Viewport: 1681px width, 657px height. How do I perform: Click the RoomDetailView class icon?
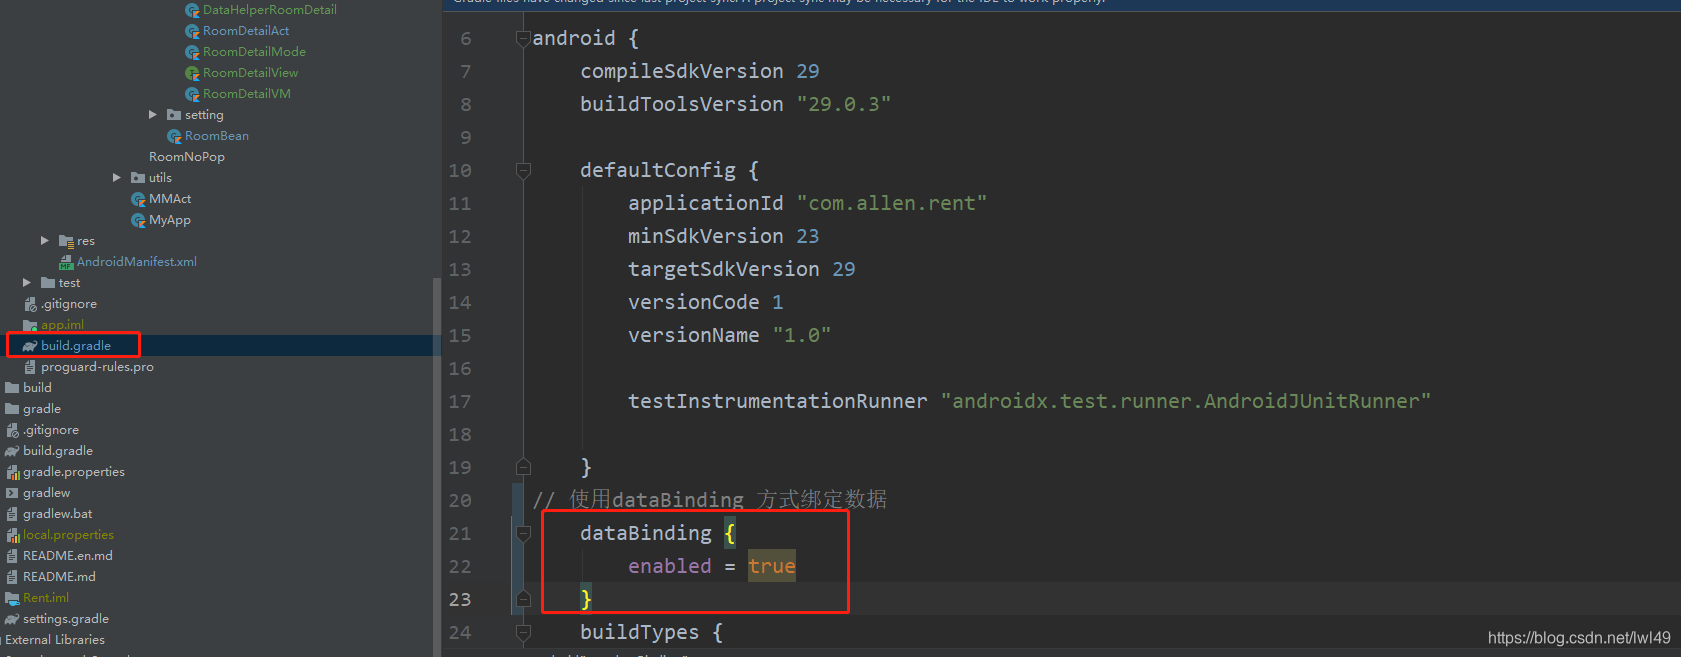tap(192, 73)
